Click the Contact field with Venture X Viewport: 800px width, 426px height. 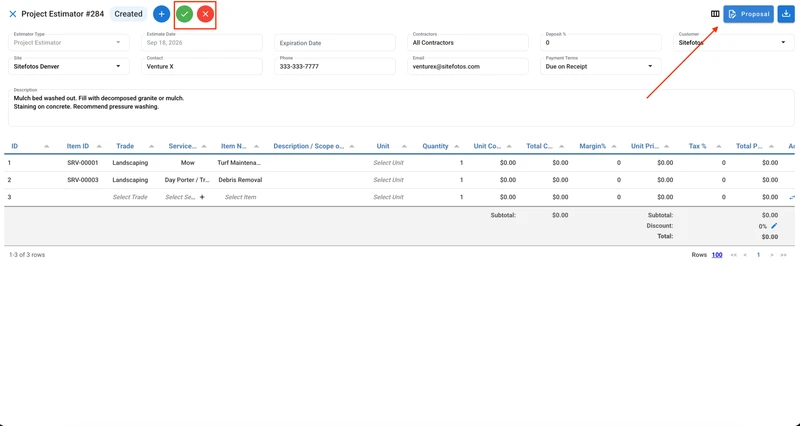pos(202,66)
